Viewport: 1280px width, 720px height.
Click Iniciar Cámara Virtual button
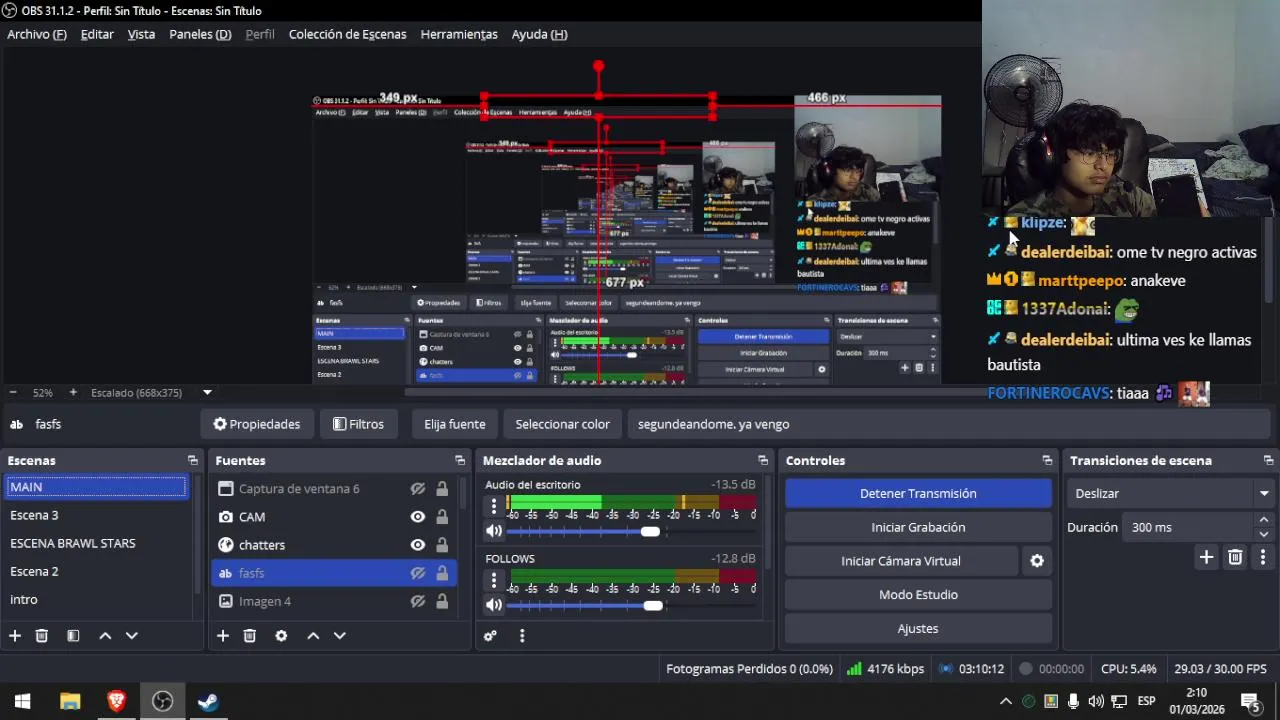[x=901, y=561]
